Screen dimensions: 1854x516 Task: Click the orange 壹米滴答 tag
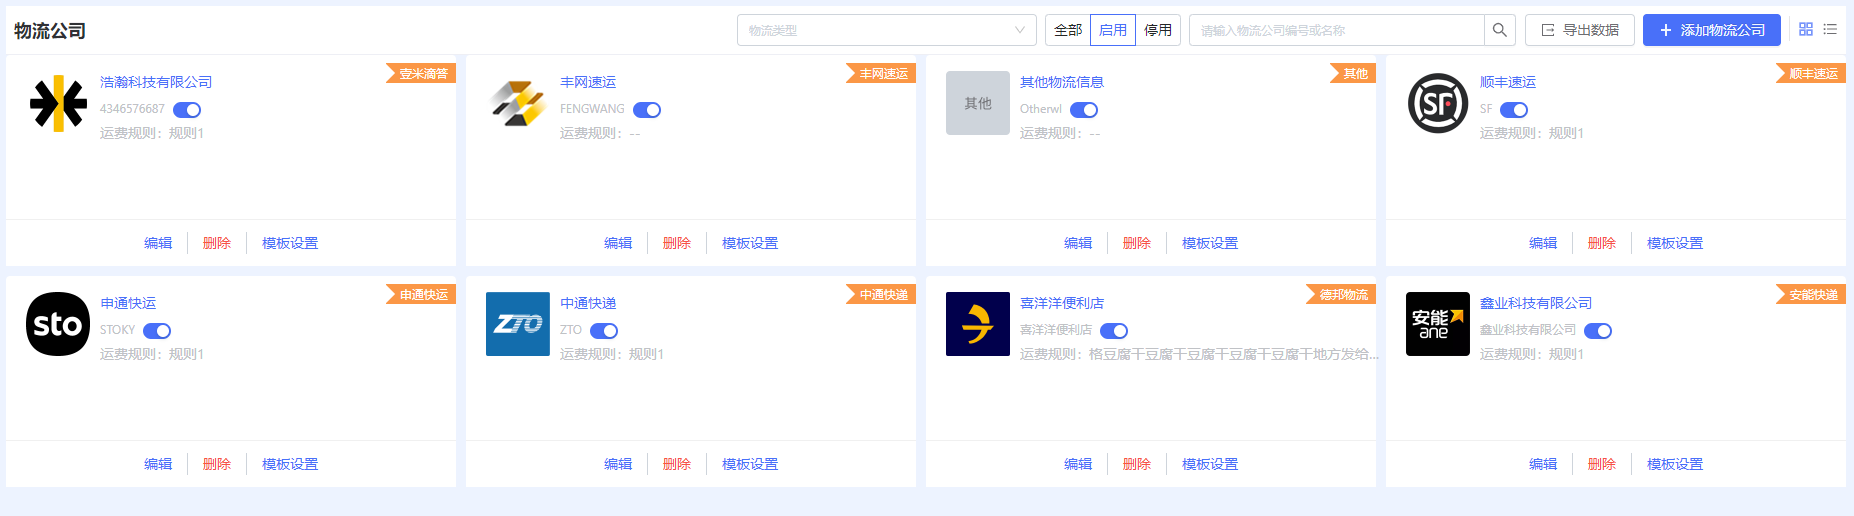[421, 74]
